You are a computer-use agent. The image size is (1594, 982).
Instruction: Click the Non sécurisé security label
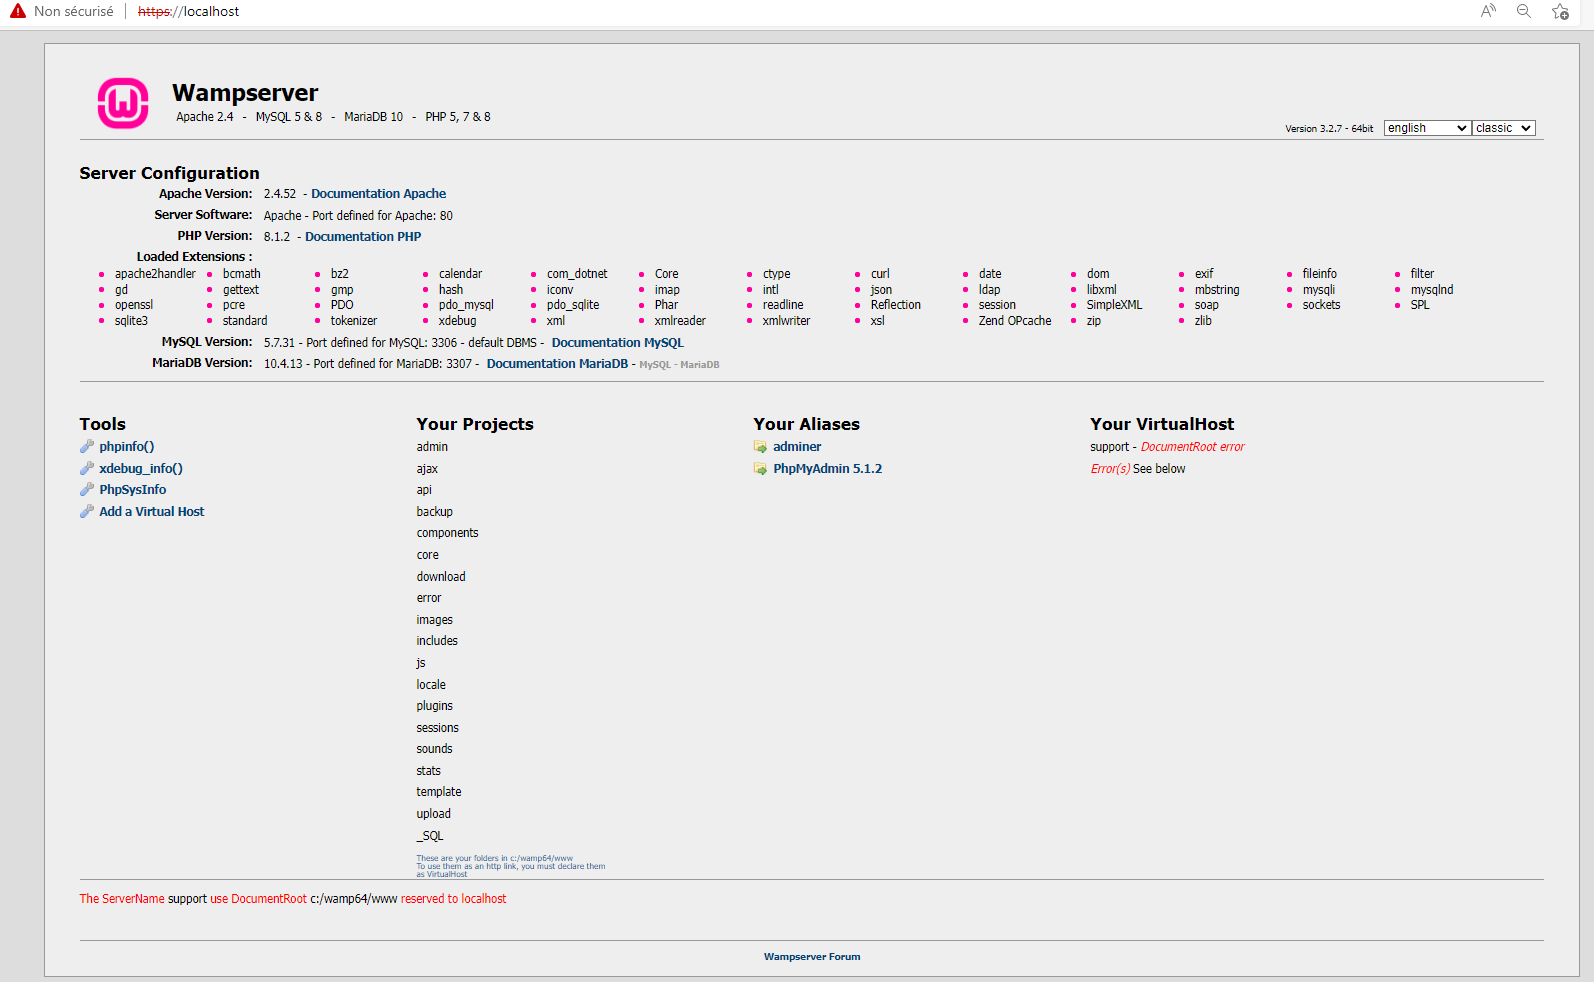74,11
